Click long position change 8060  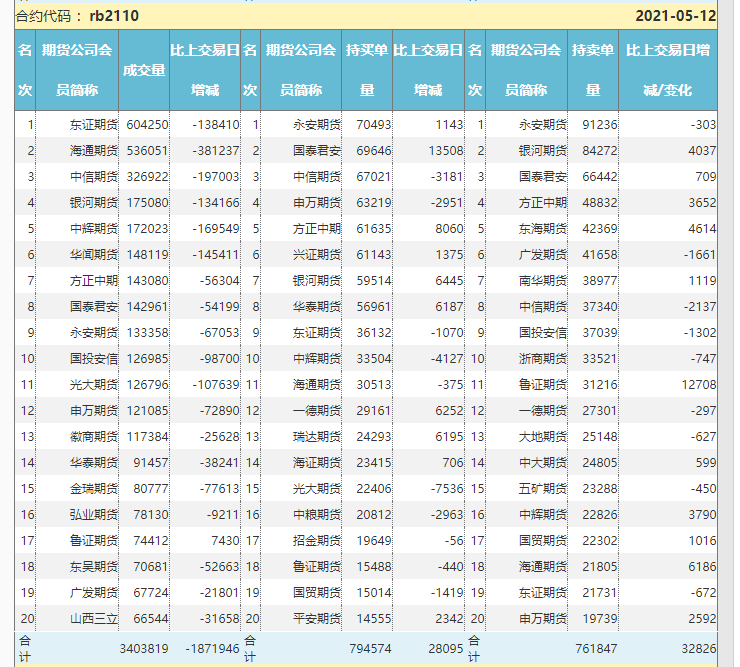[x=449, y=228]
